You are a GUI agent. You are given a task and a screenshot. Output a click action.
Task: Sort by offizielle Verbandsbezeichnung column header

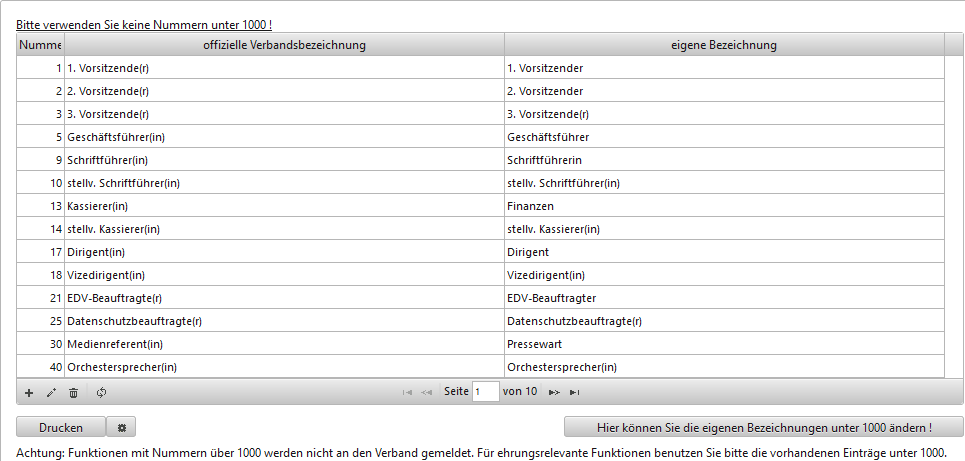pos(284,45)
